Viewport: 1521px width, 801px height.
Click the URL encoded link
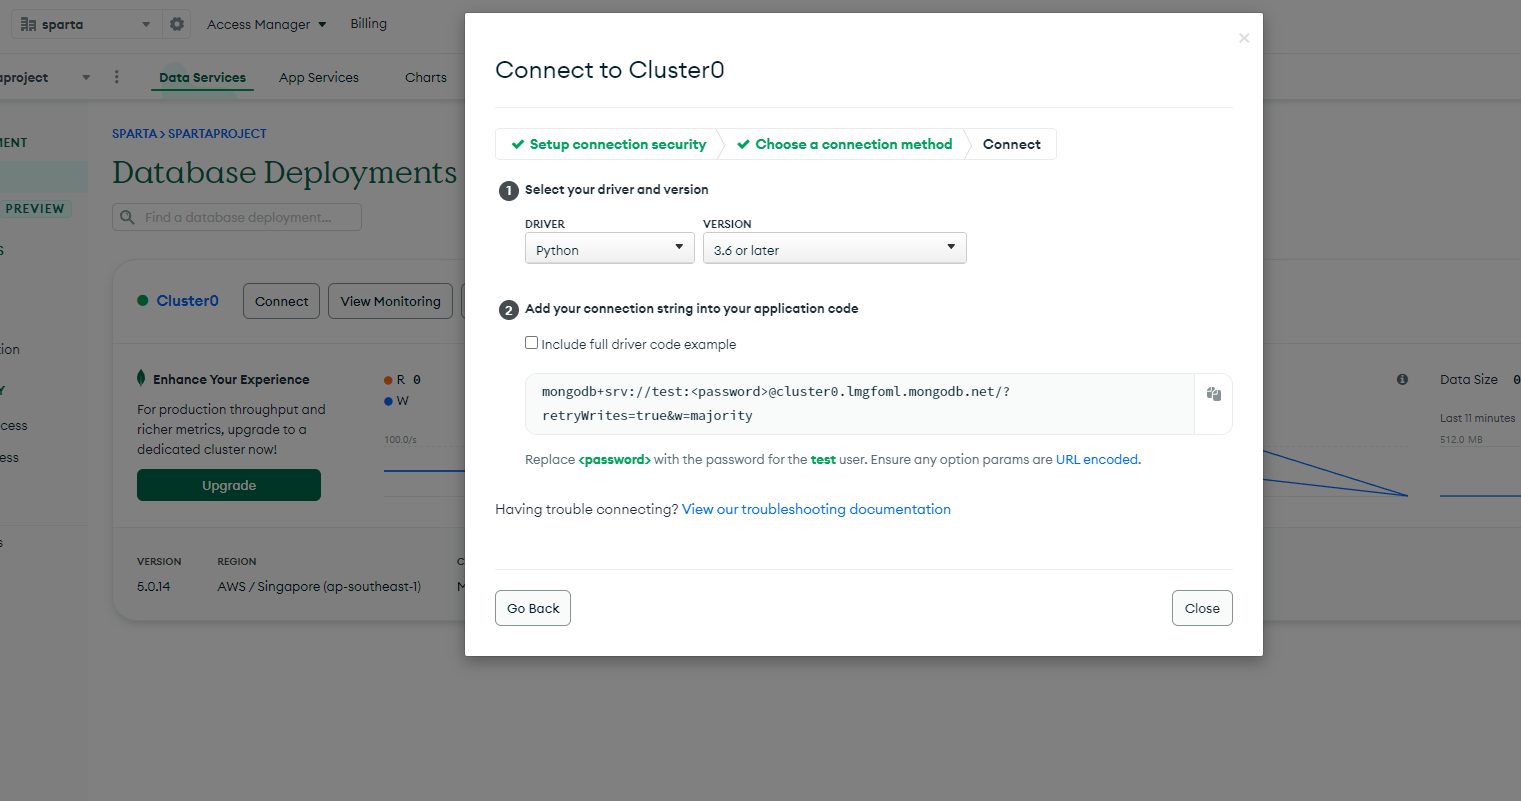(x=1097, y=460)
